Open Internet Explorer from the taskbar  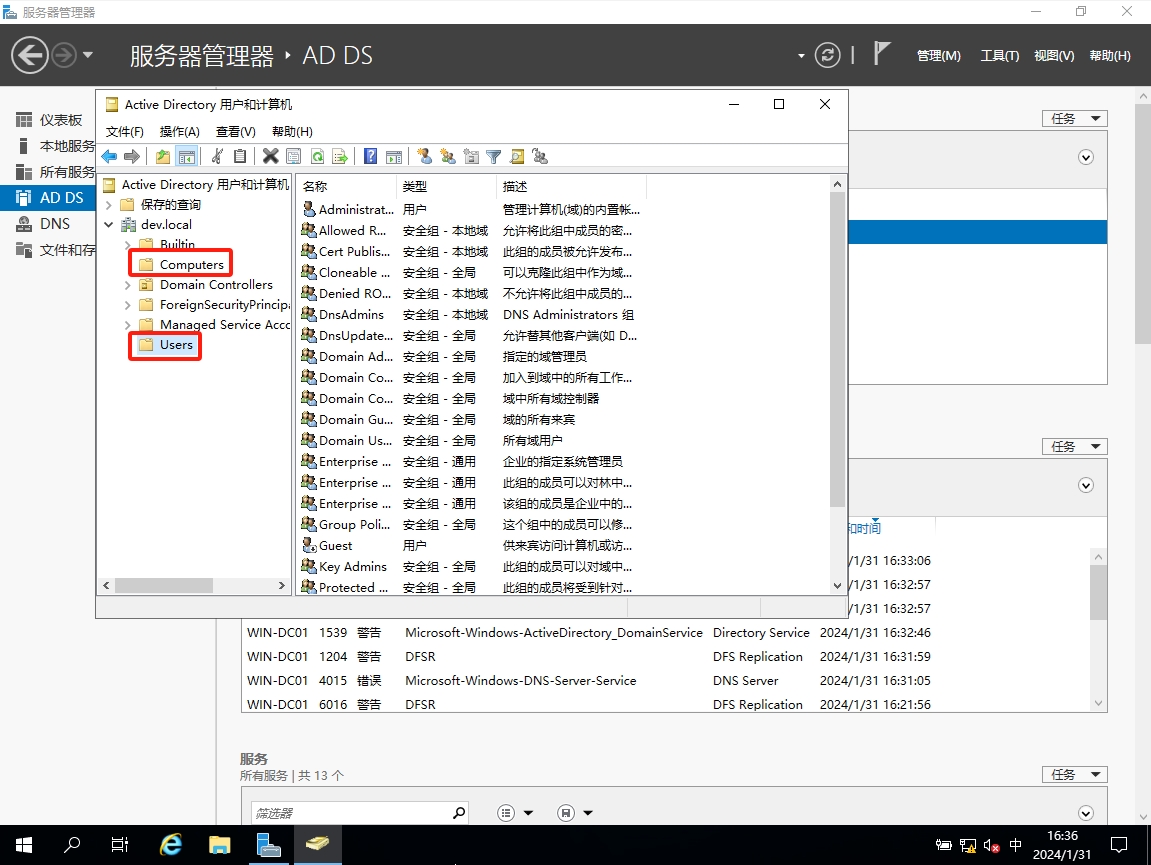(x=171, y=845)
